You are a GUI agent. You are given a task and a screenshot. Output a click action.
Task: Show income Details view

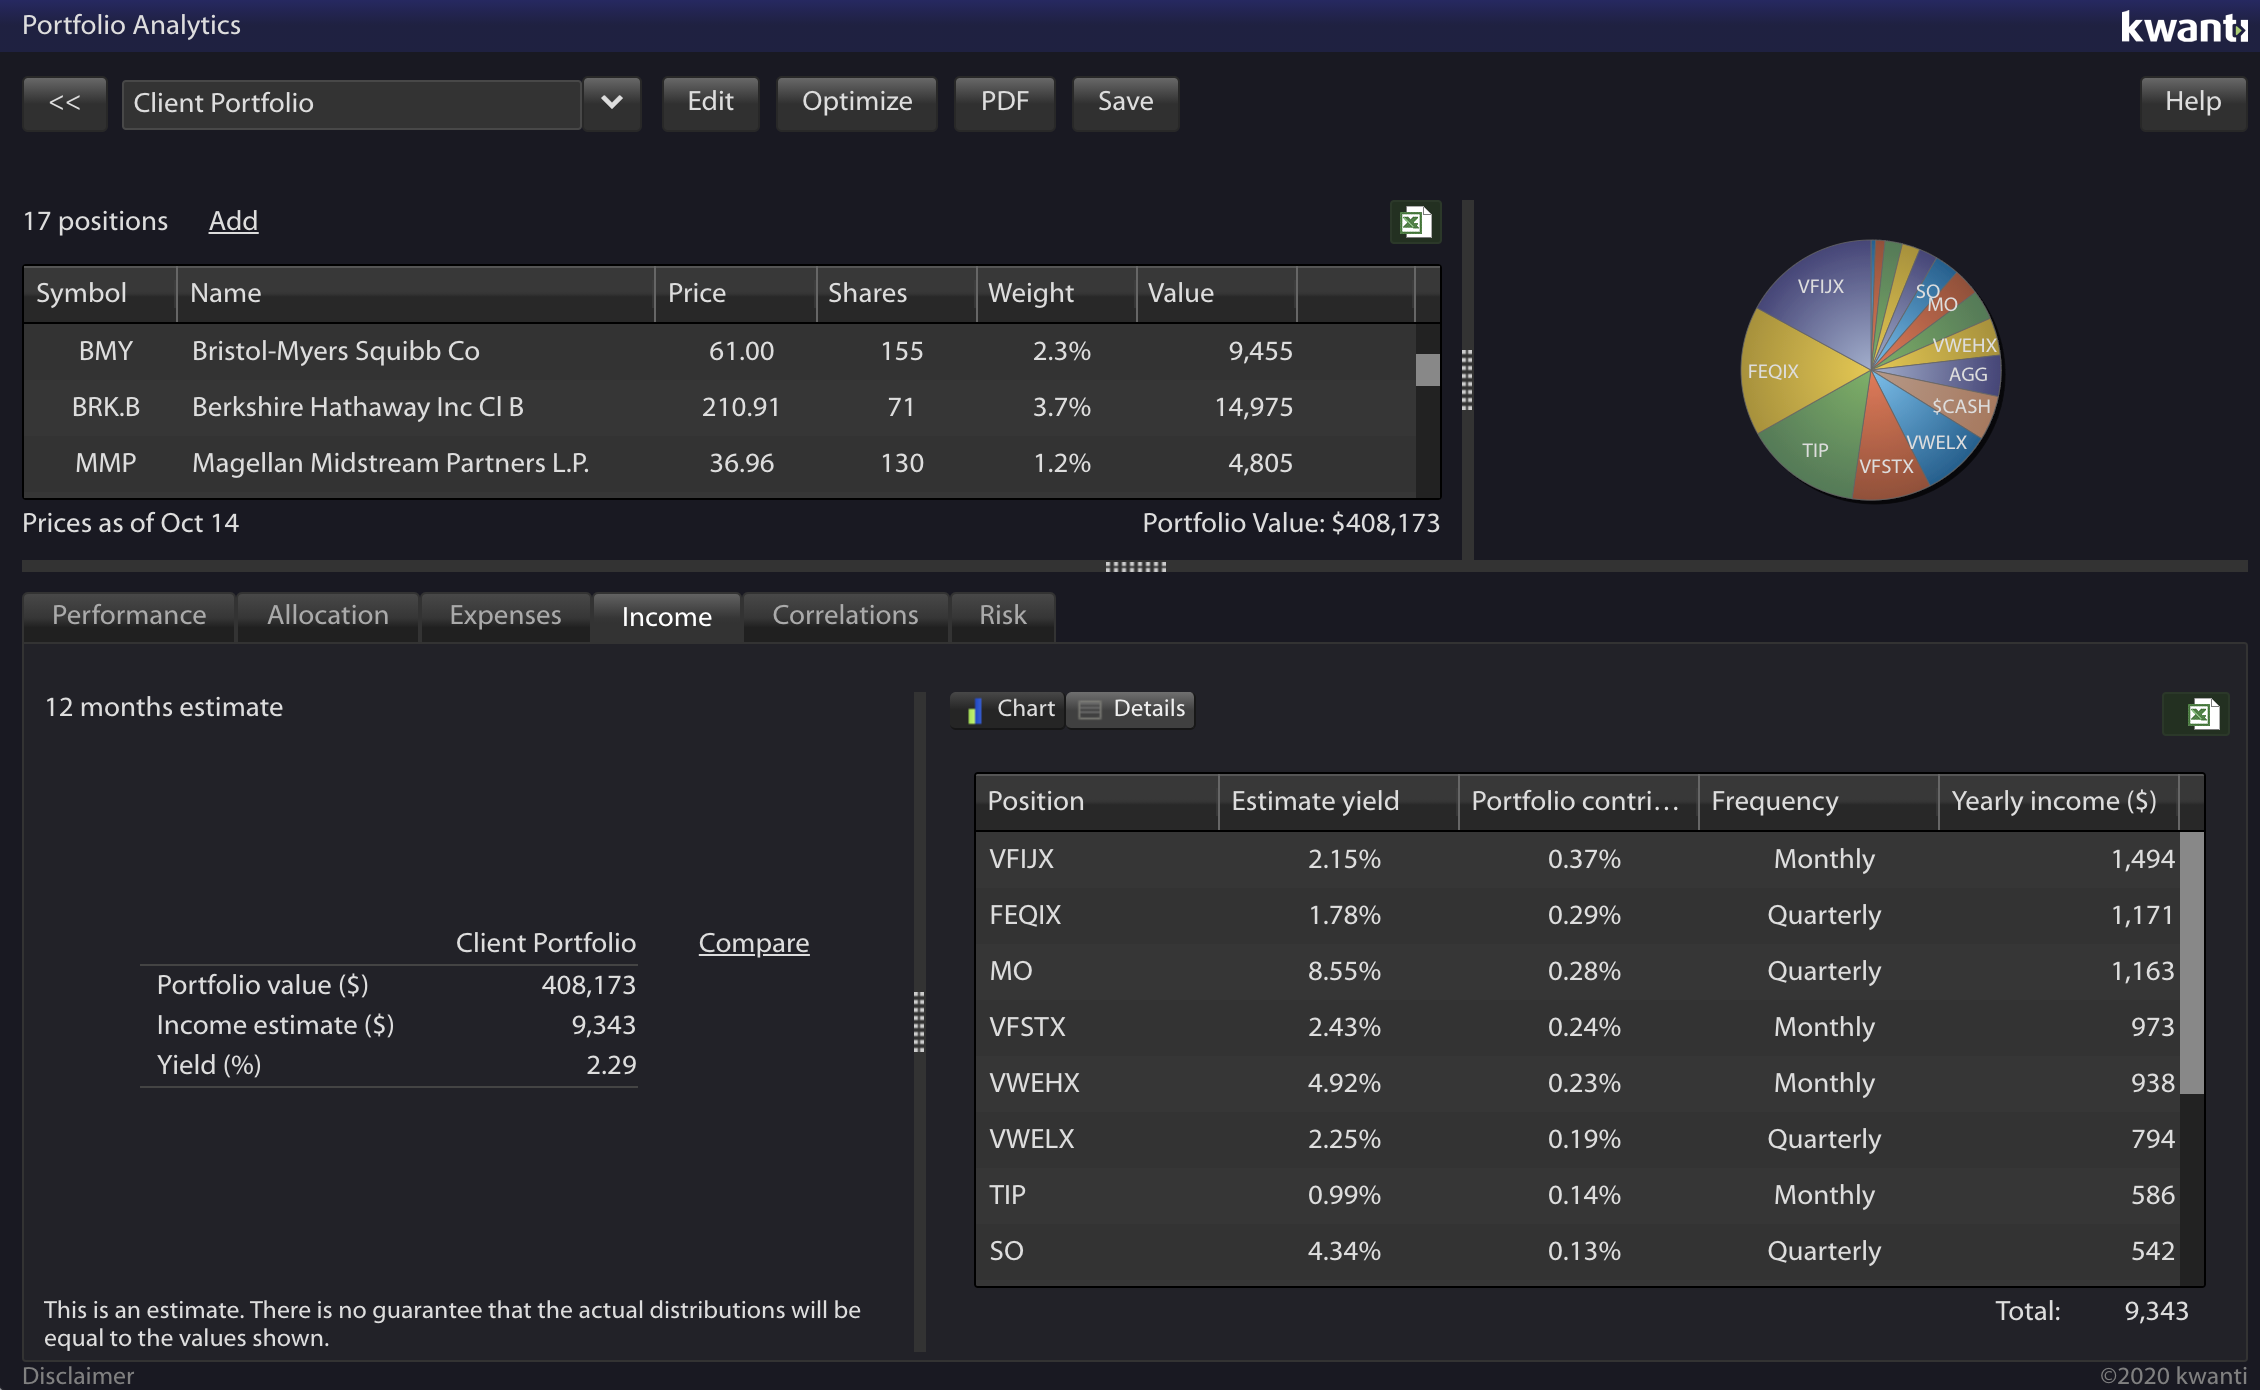(1130, 709)
